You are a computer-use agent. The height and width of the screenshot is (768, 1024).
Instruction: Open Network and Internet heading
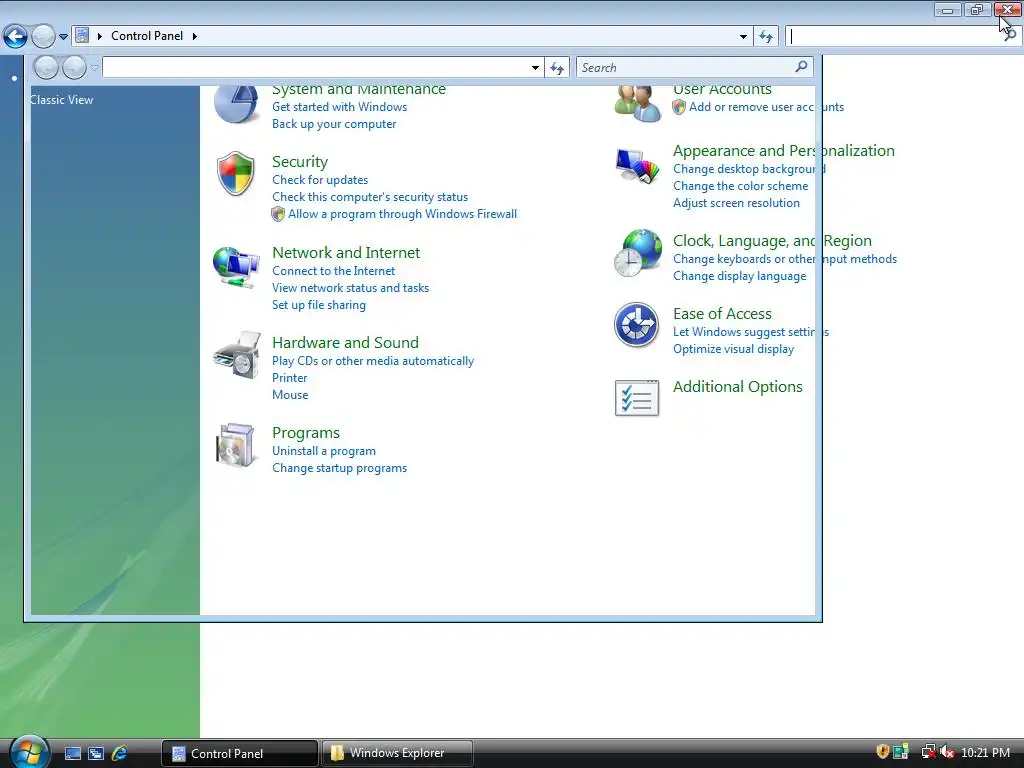point(346,252)
